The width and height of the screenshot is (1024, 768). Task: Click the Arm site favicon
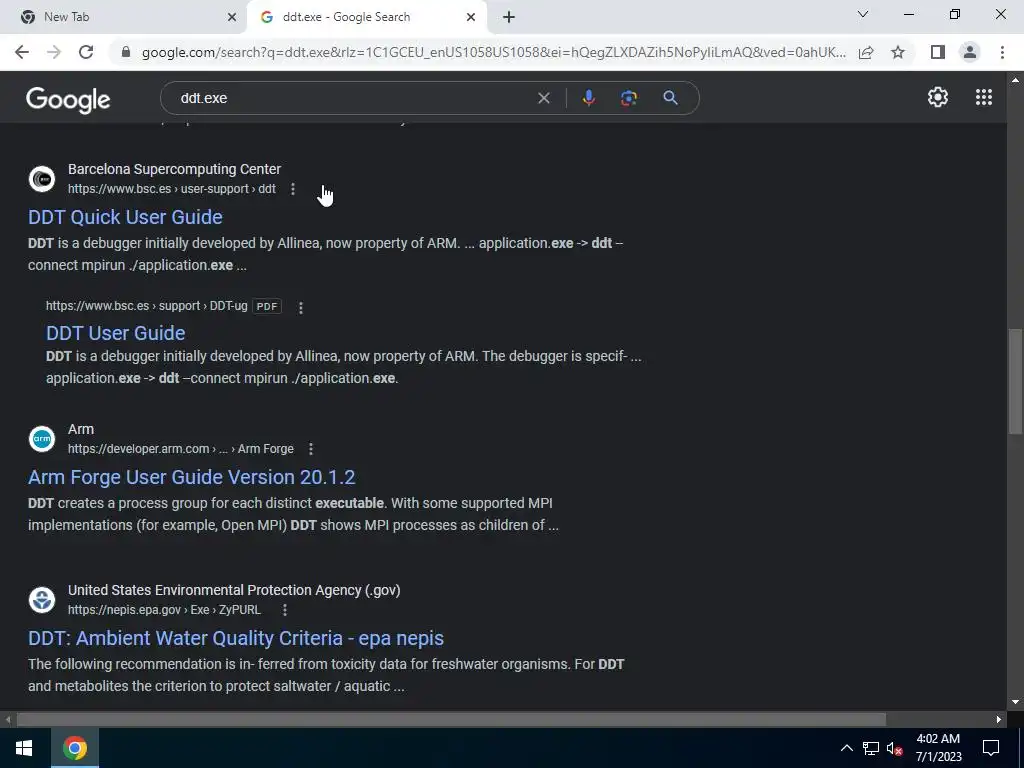click(42, 439)
